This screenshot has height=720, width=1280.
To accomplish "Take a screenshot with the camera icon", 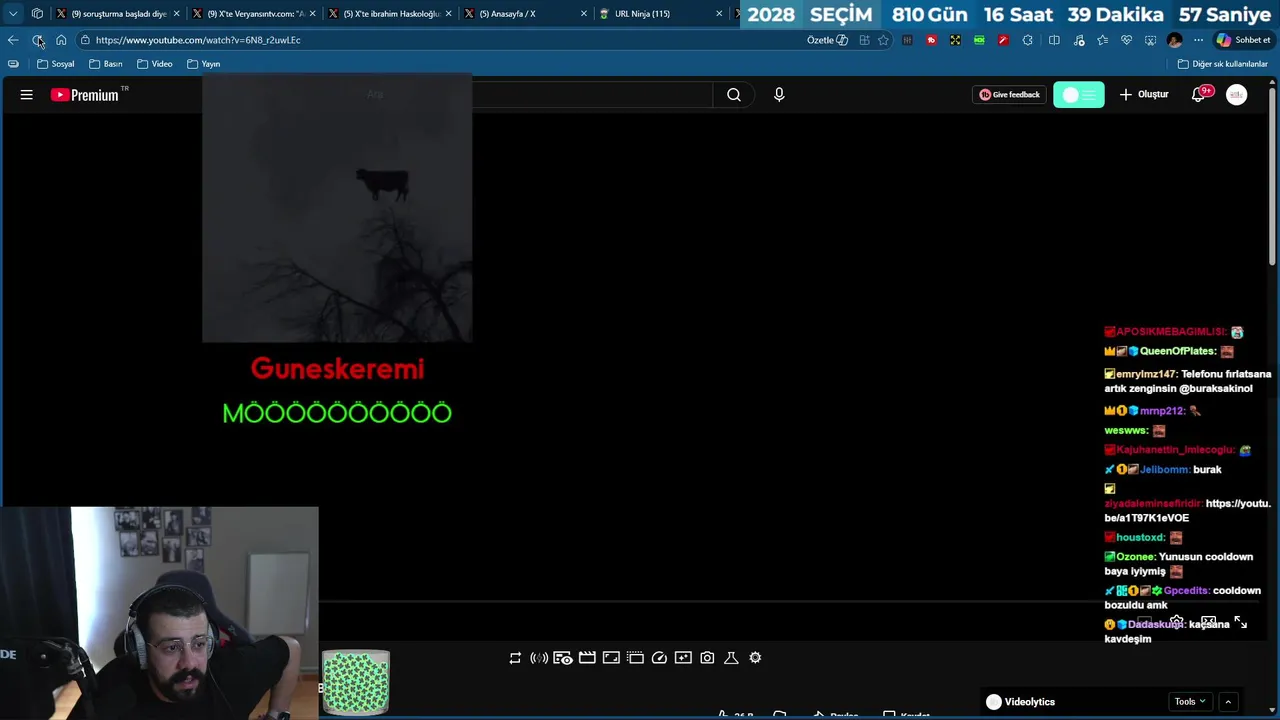I will click(707, 658).
